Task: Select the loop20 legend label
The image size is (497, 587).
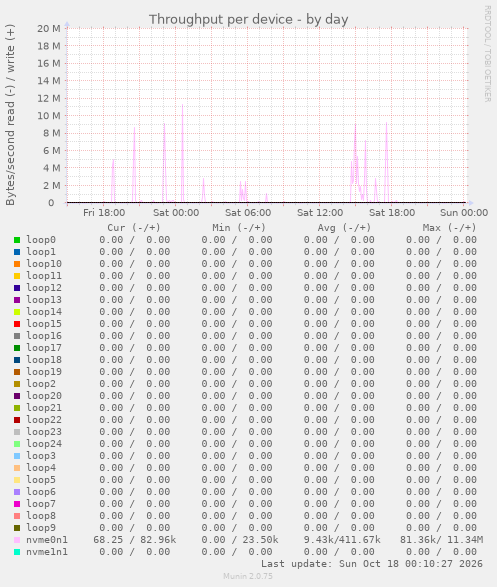Action: point(44,396)
